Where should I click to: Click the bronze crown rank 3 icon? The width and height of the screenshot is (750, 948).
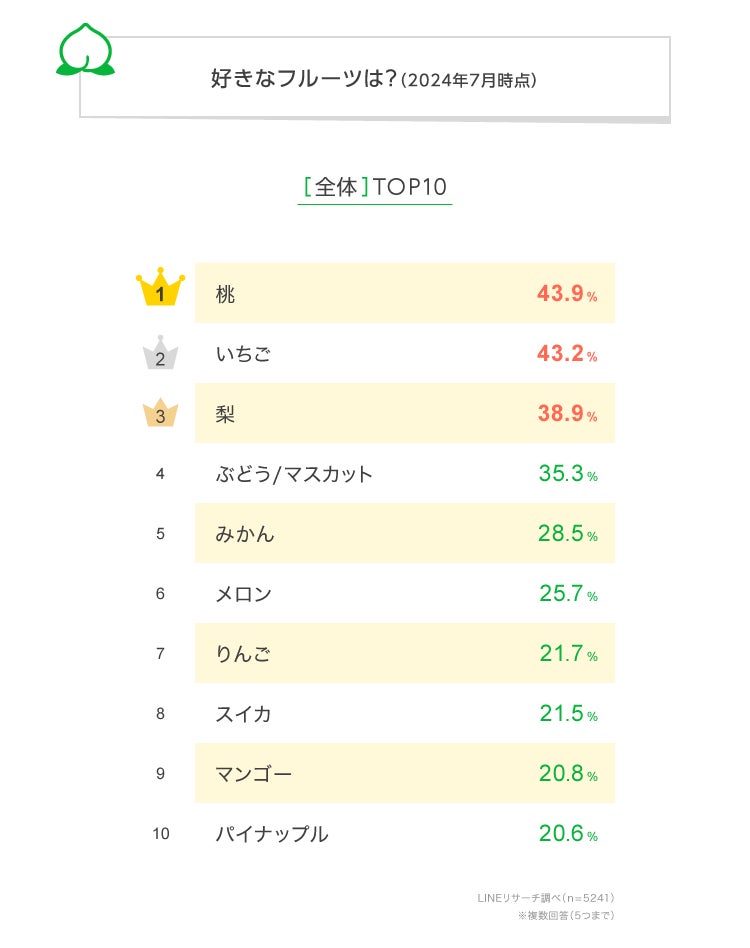(160, 412)
